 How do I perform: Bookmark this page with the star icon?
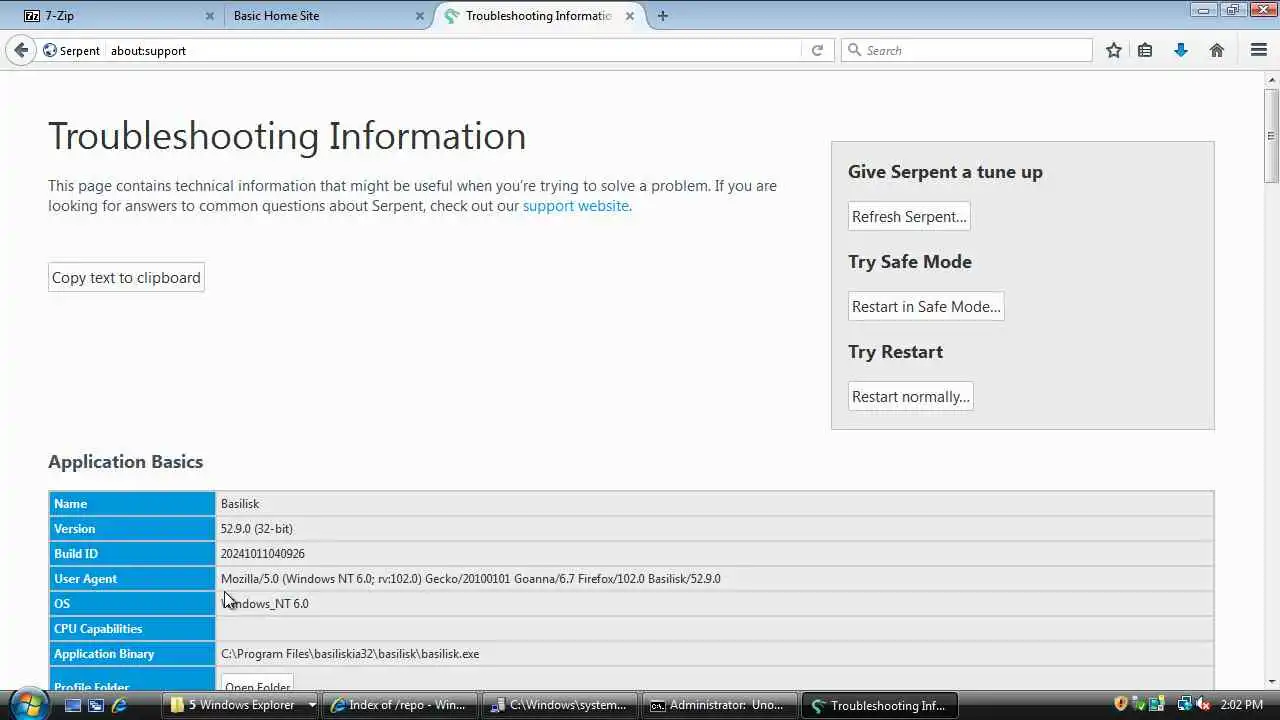click(x=1114, y=50)
